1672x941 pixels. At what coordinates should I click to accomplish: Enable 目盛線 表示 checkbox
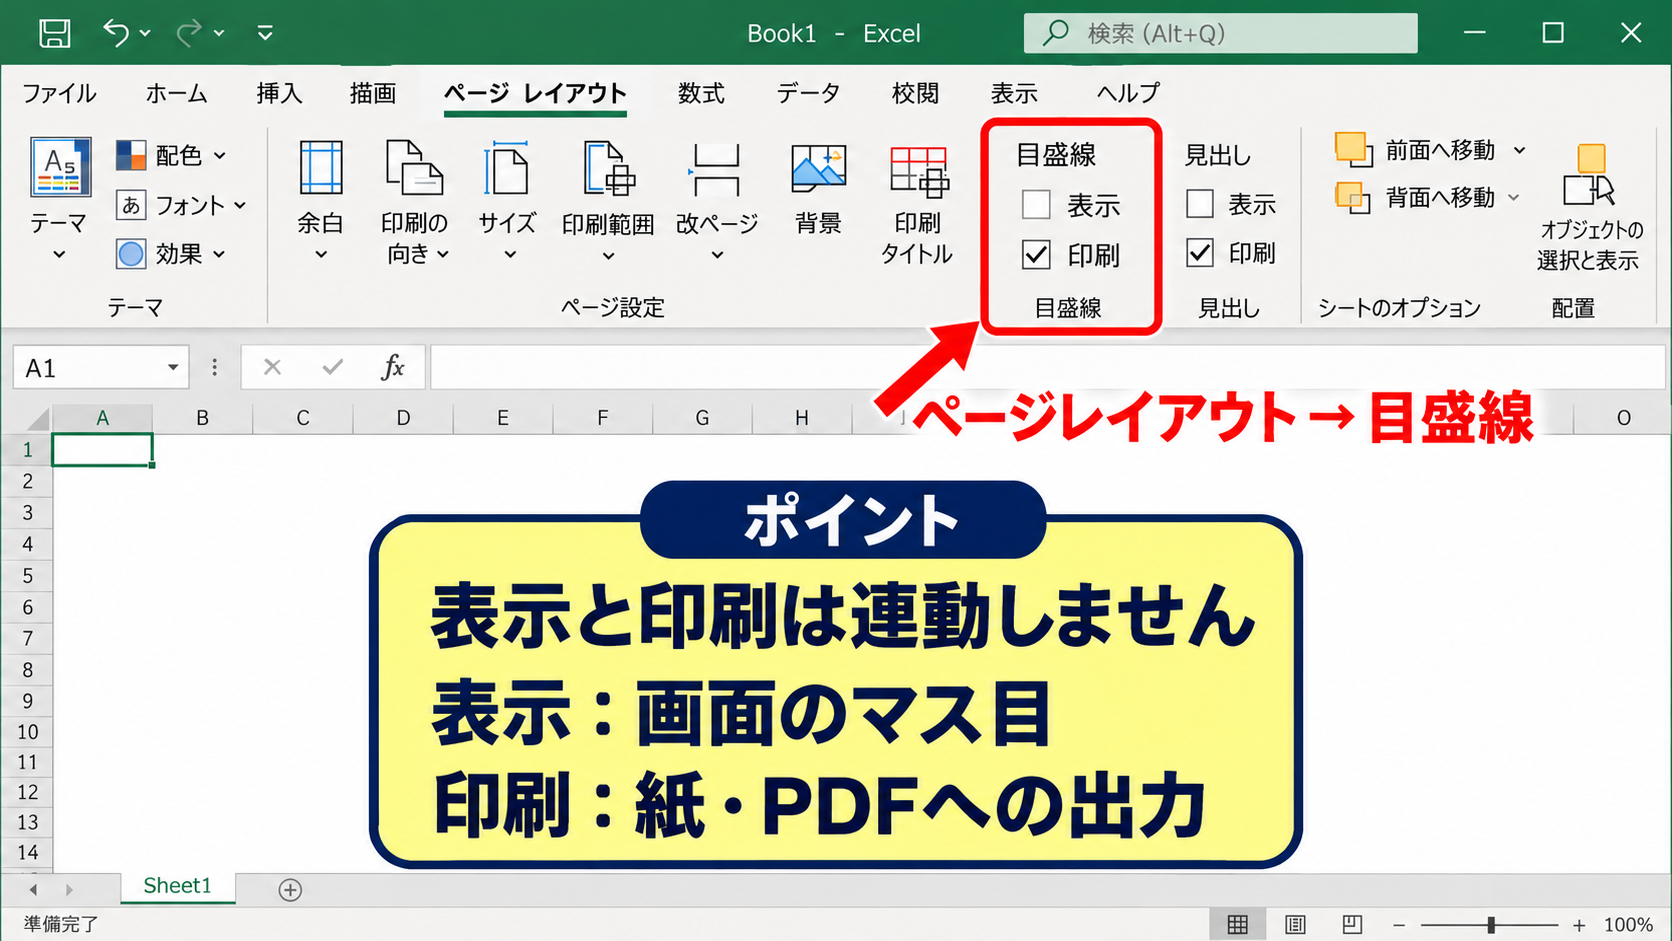[x=1036, y=205]
